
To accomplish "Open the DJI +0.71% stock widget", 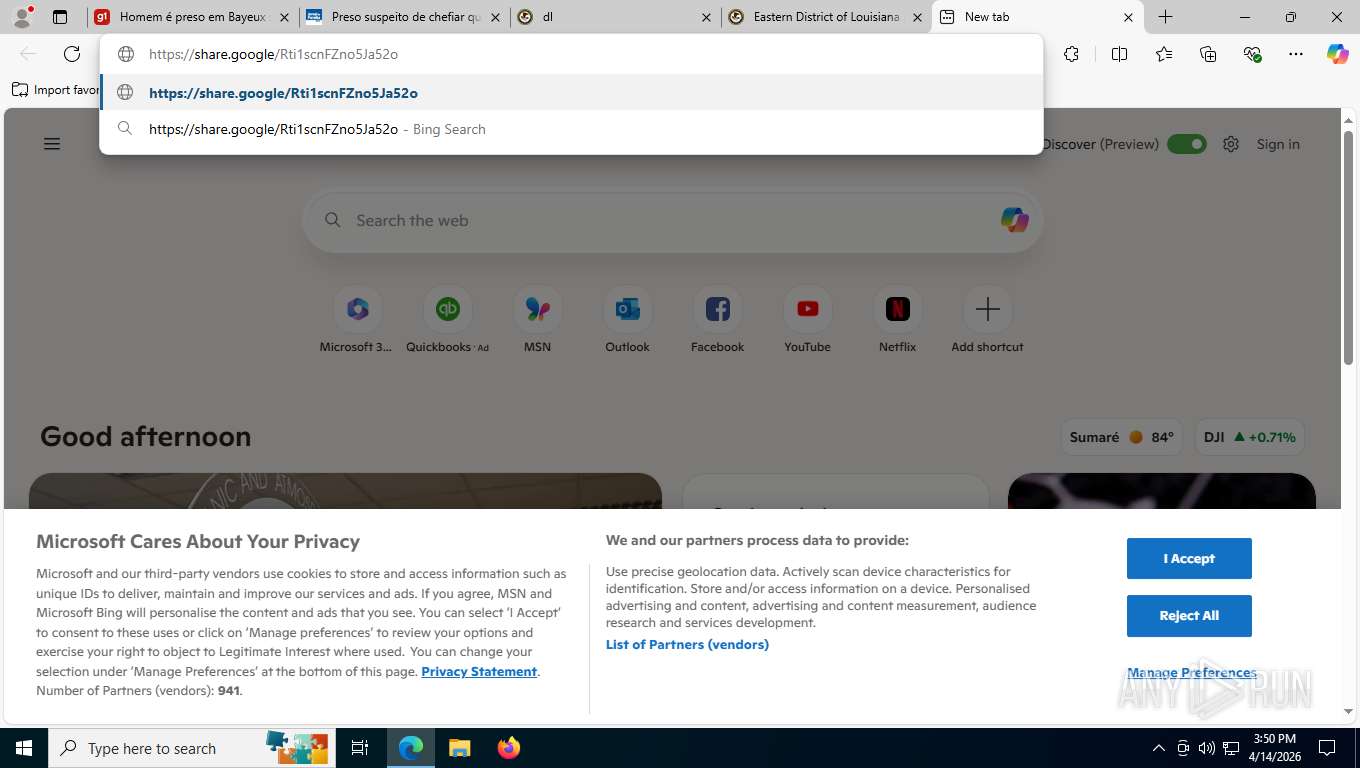I will pos(1249,437).
